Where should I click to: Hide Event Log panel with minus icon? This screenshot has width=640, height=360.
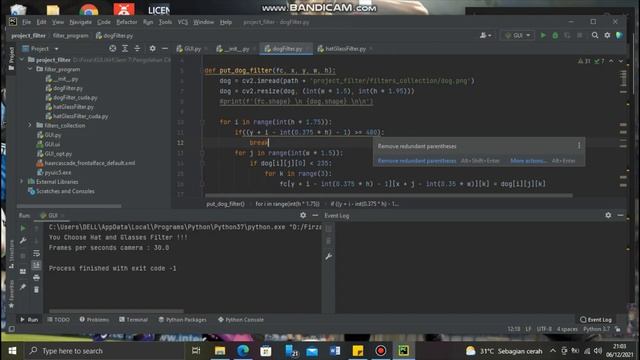click(620, 215)
